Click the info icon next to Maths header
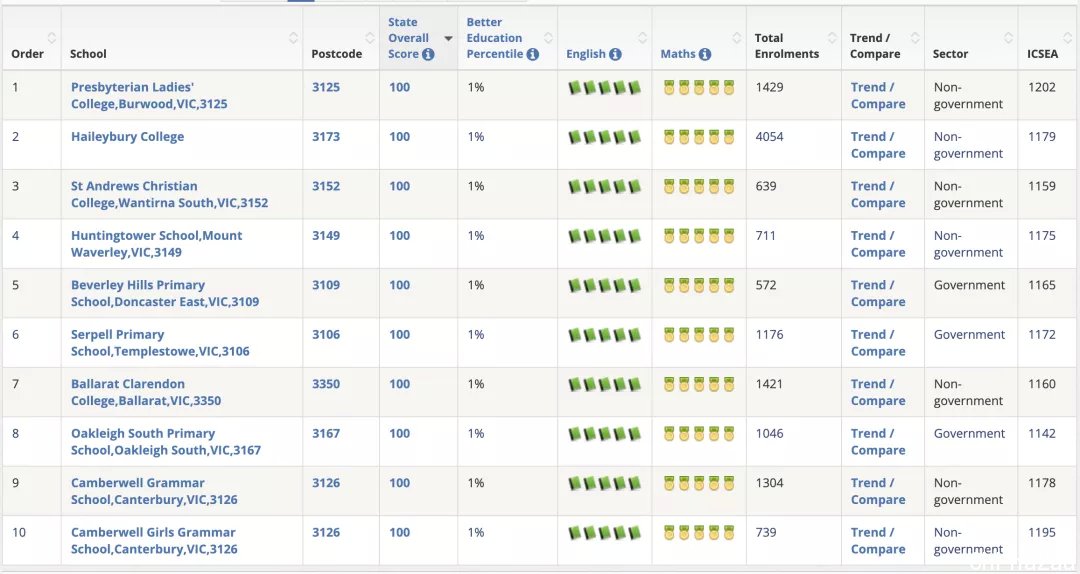1080x574 pixels. (x=705, y=54)
